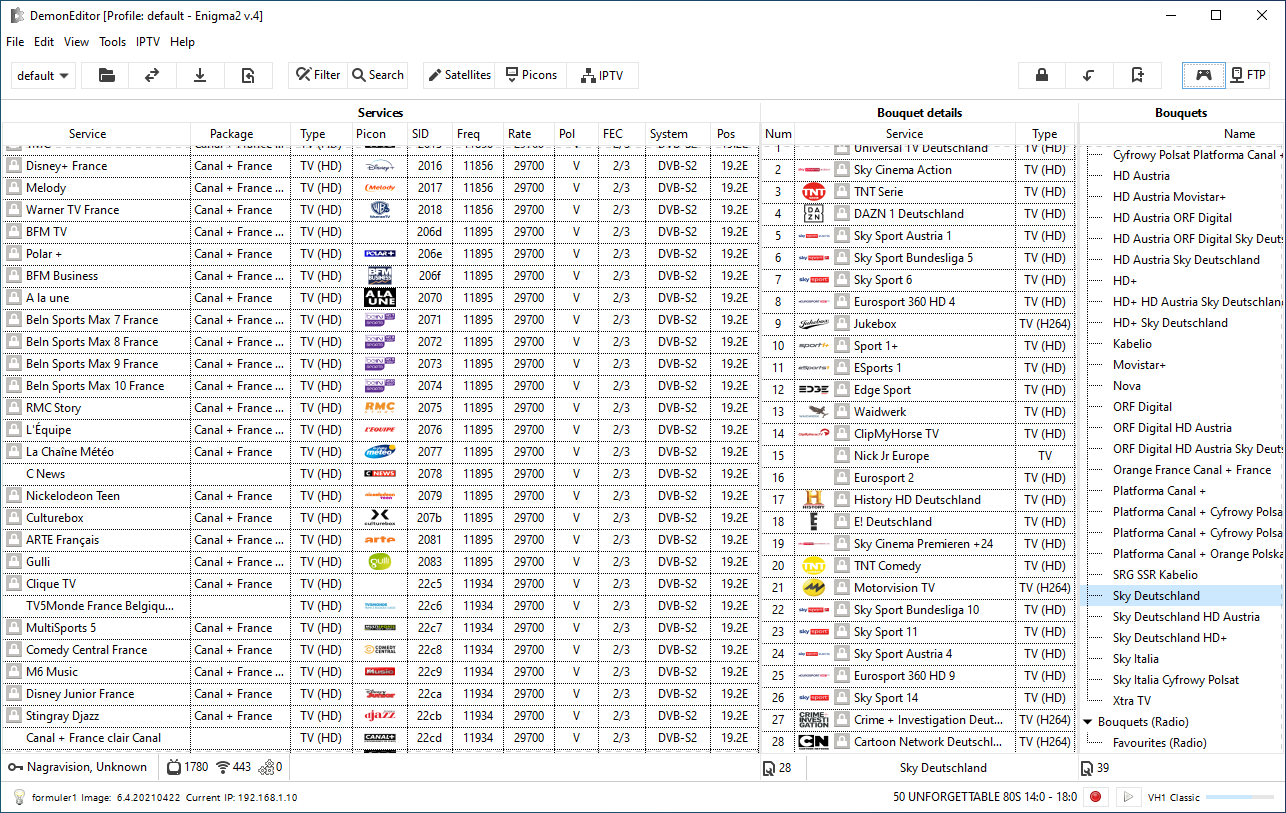The image size is (1286, 813).
Task: Toggle the FTP panel button
Action: pyautogui.click(x=1248, y=75)
